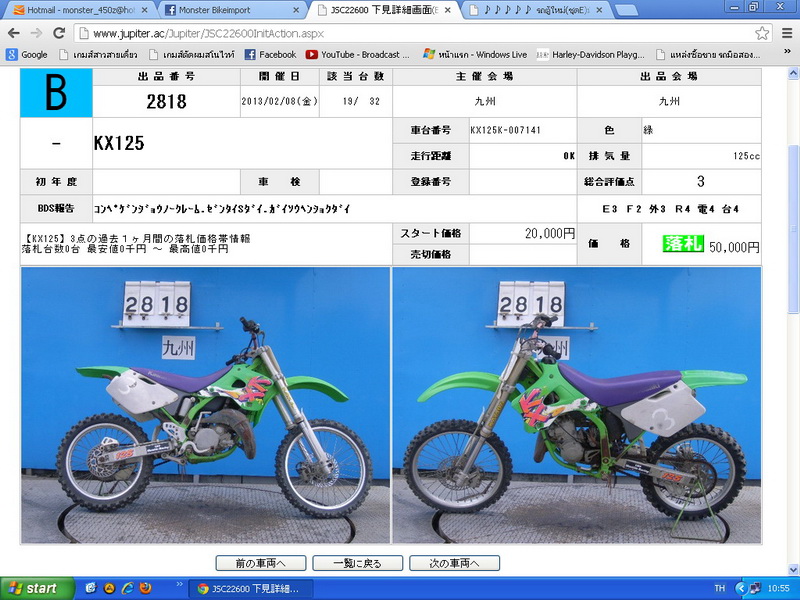
Task: Open the second Thai games bookmark
Action: (x=191, y=55)
